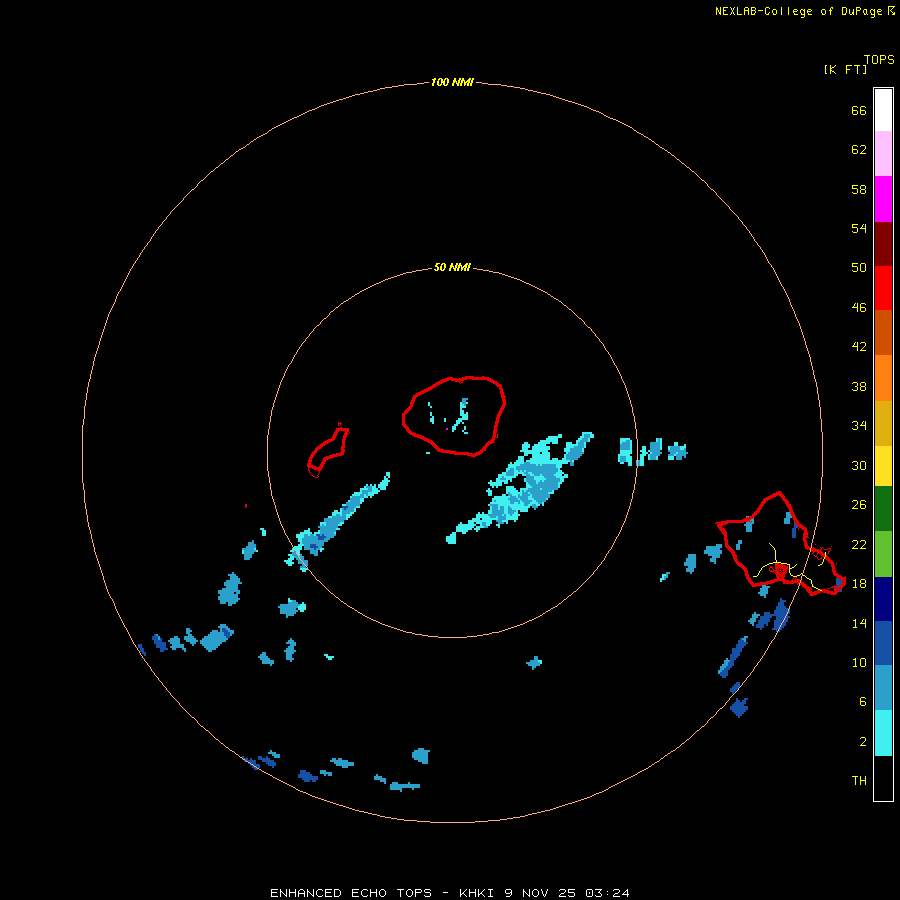Click the white swatch in the tops legend
900x900 pixels.
click(x=883, y=110)
